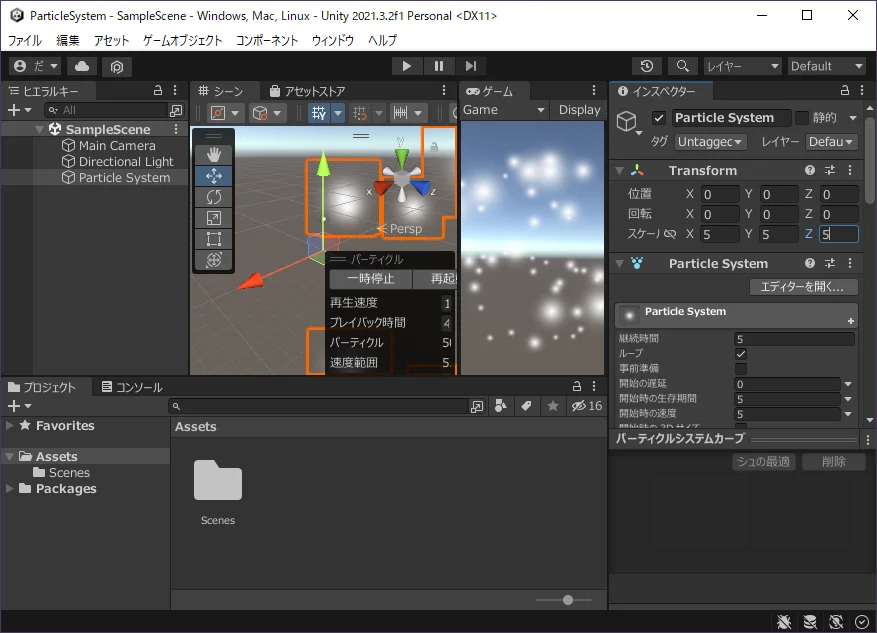Click the Scale Z input field

838,234
